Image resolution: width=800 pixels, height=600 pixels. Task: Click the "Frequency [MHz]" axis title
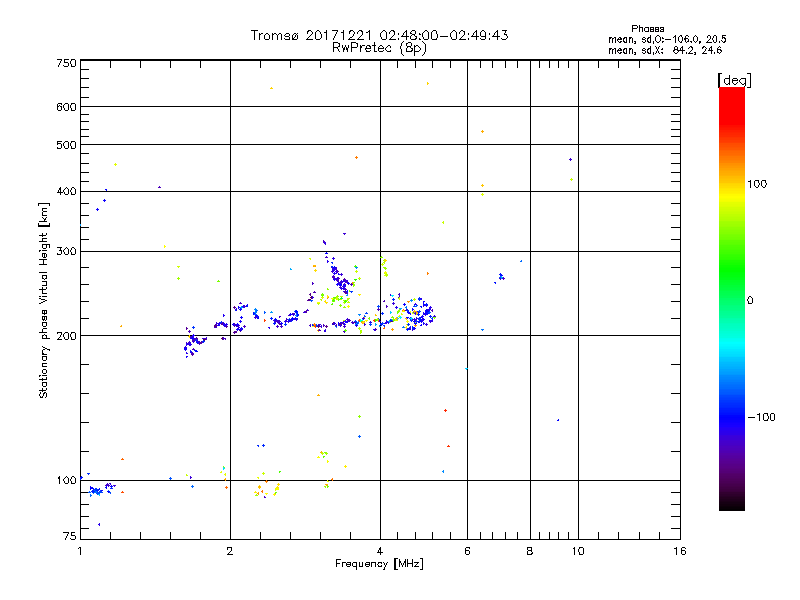pyautogui.click(x=379, y=564)
